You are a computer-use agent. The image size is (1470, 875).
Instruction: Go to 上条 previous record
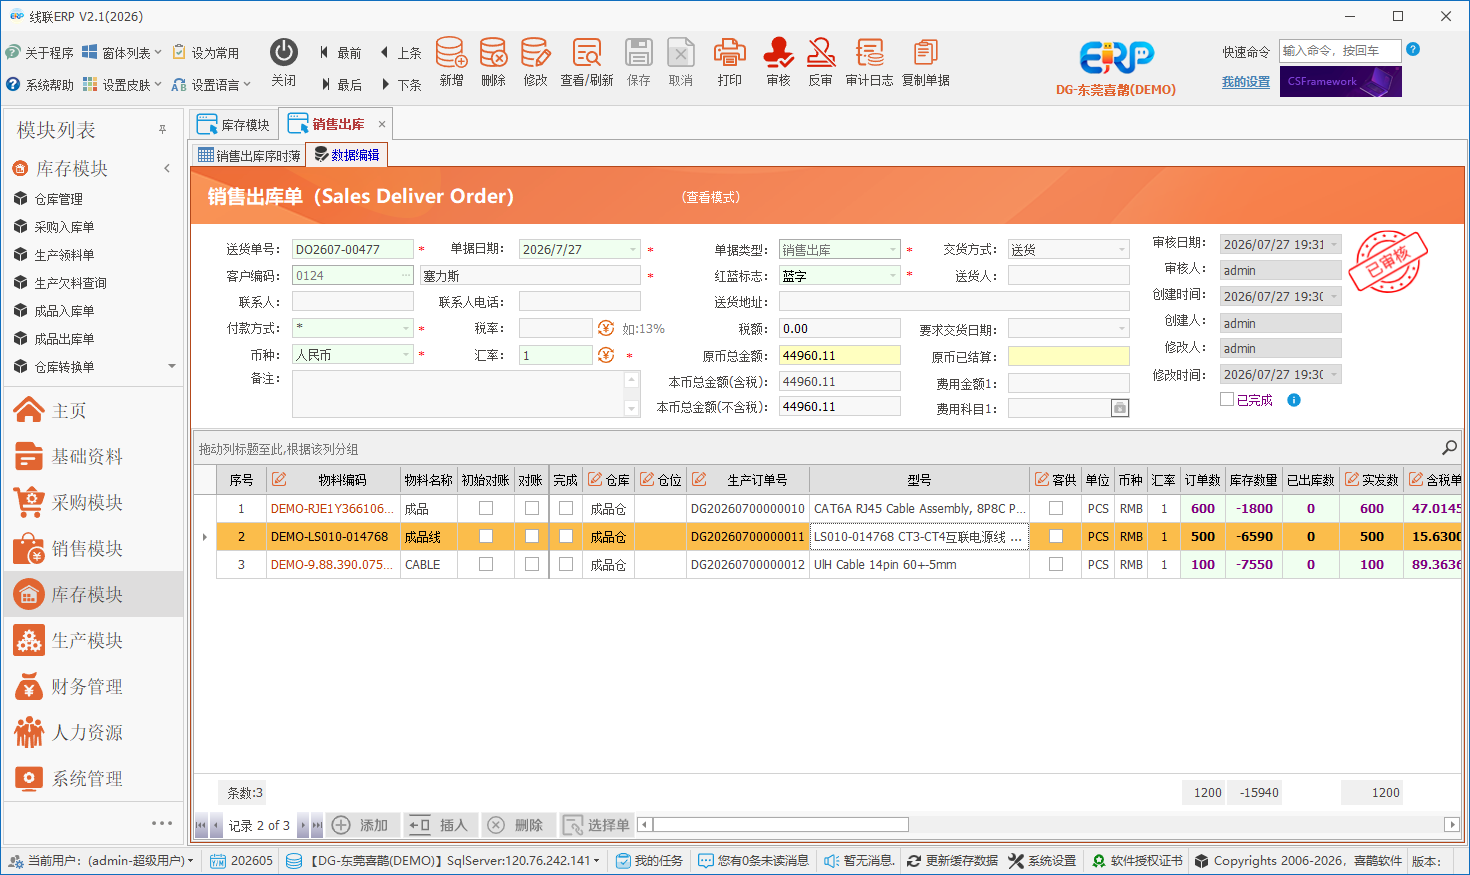(x=400, y=52)
